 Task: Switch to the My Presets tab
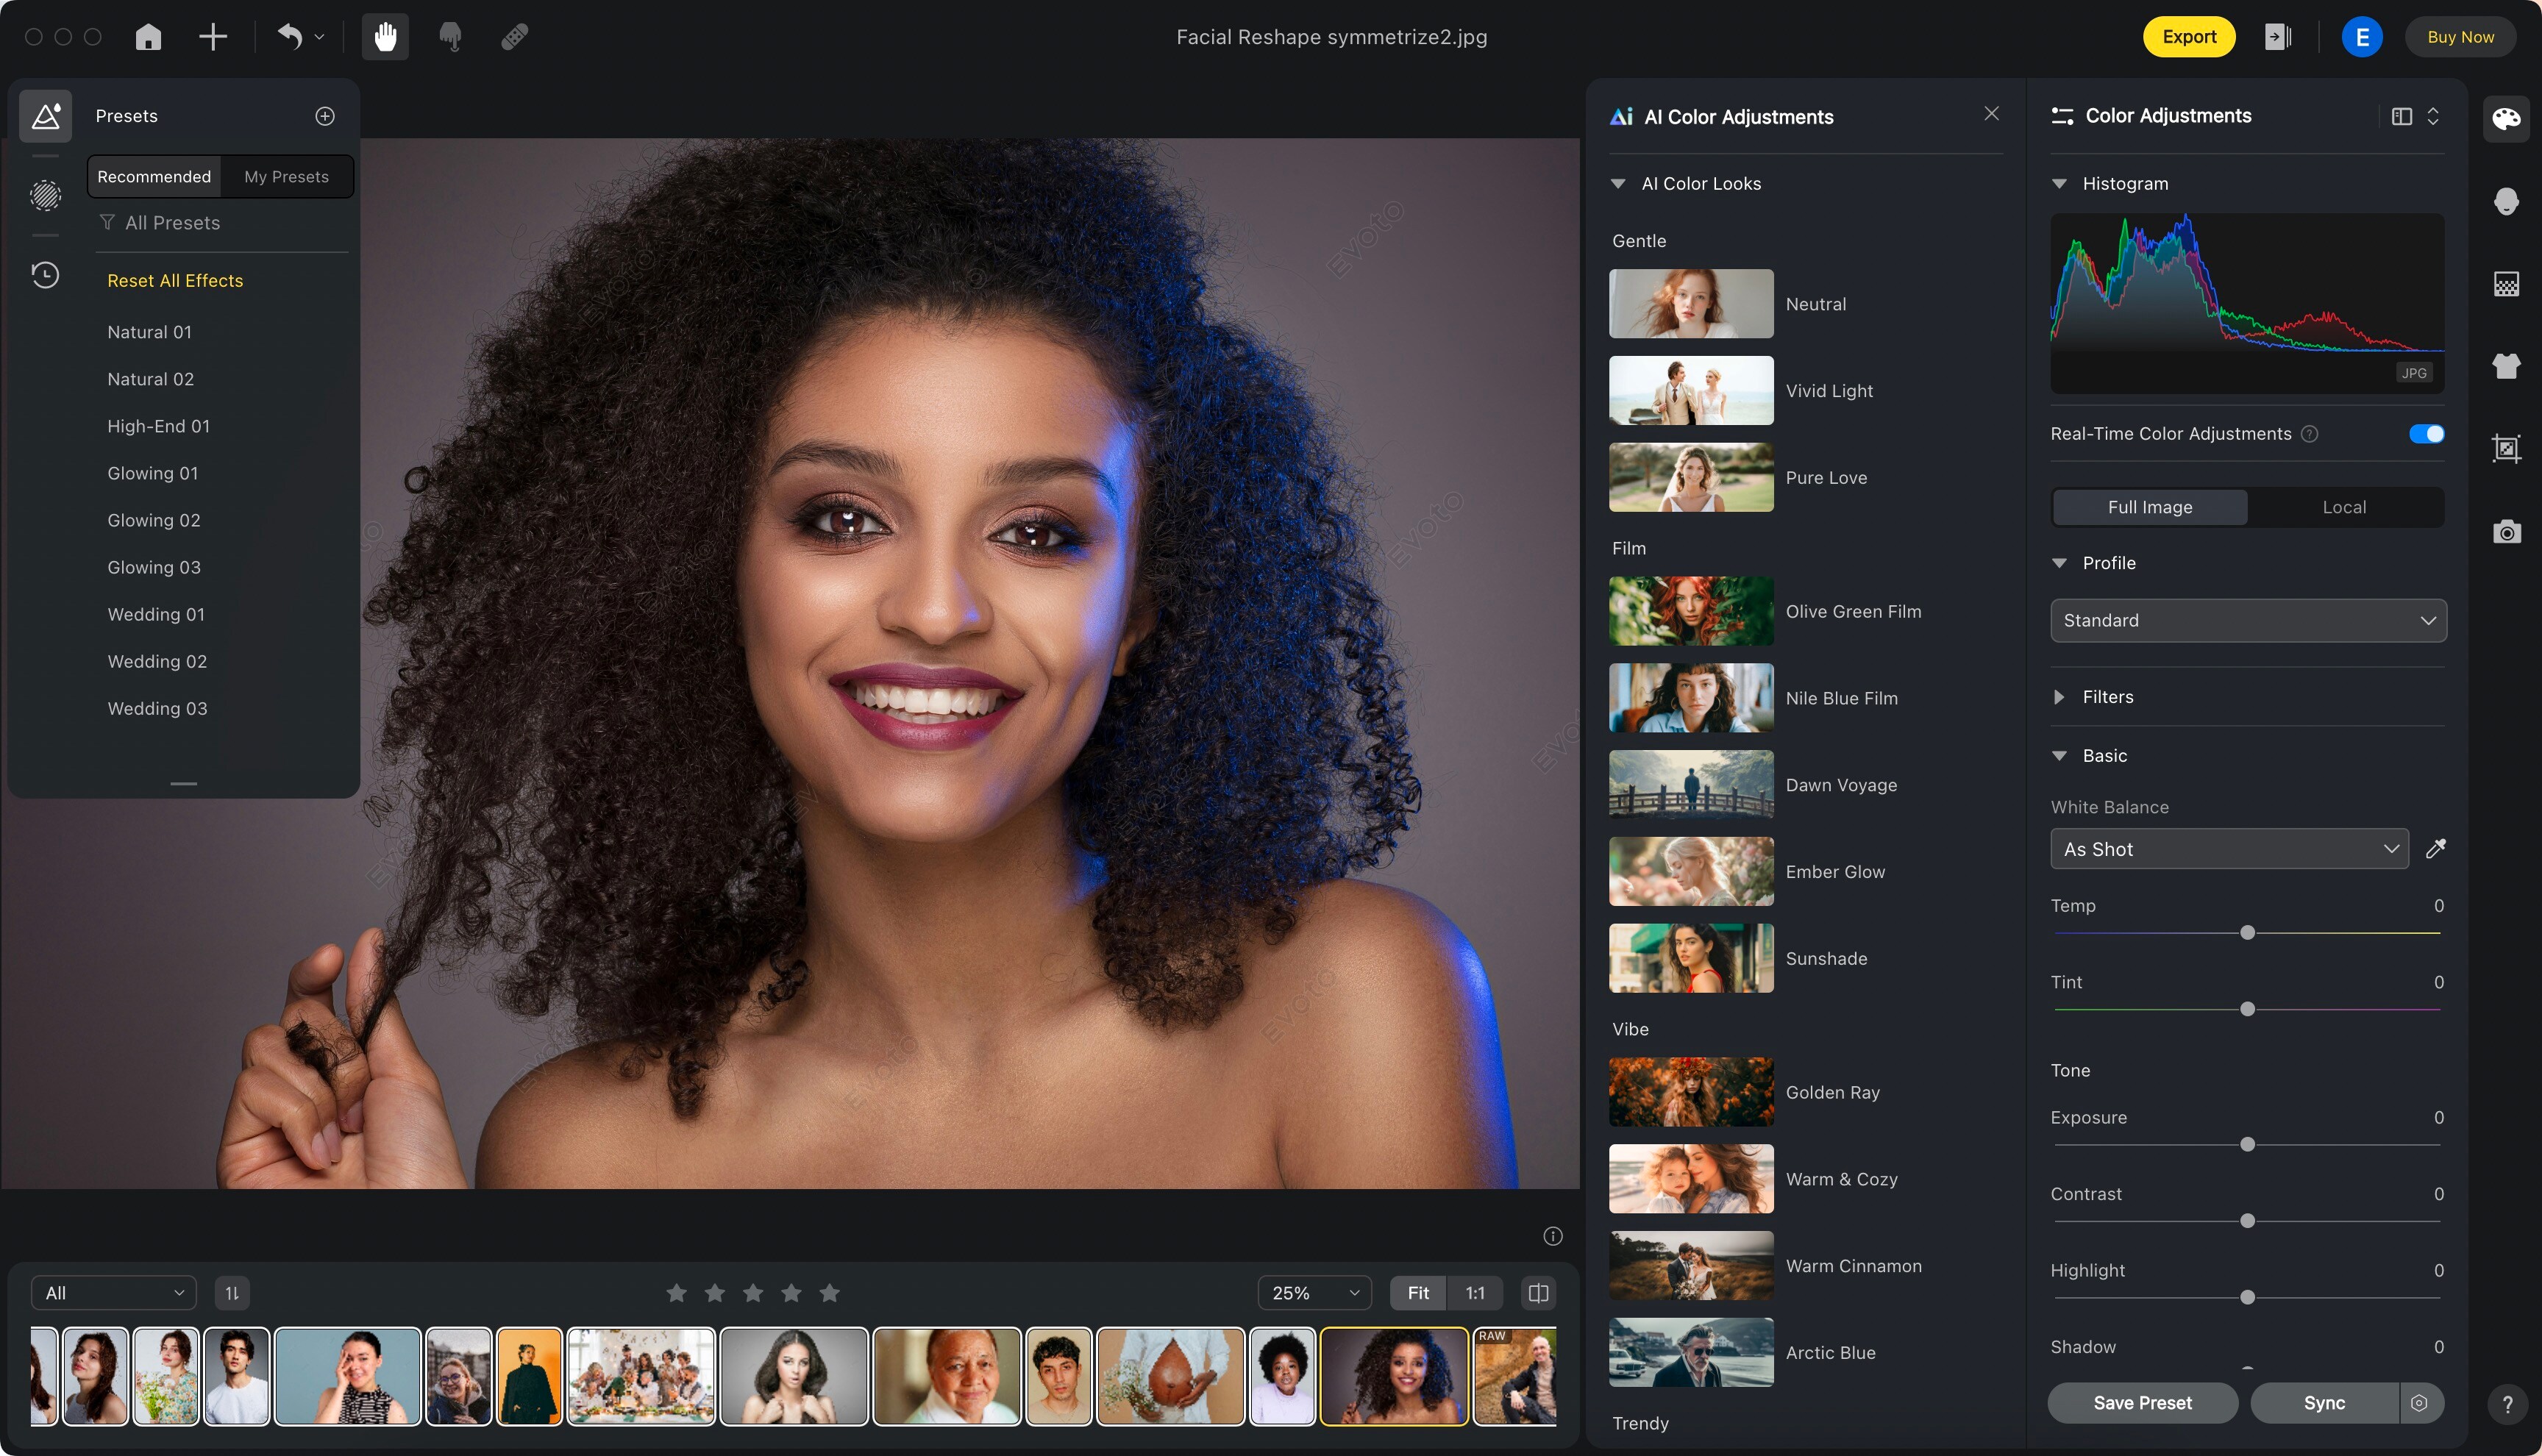286,177
